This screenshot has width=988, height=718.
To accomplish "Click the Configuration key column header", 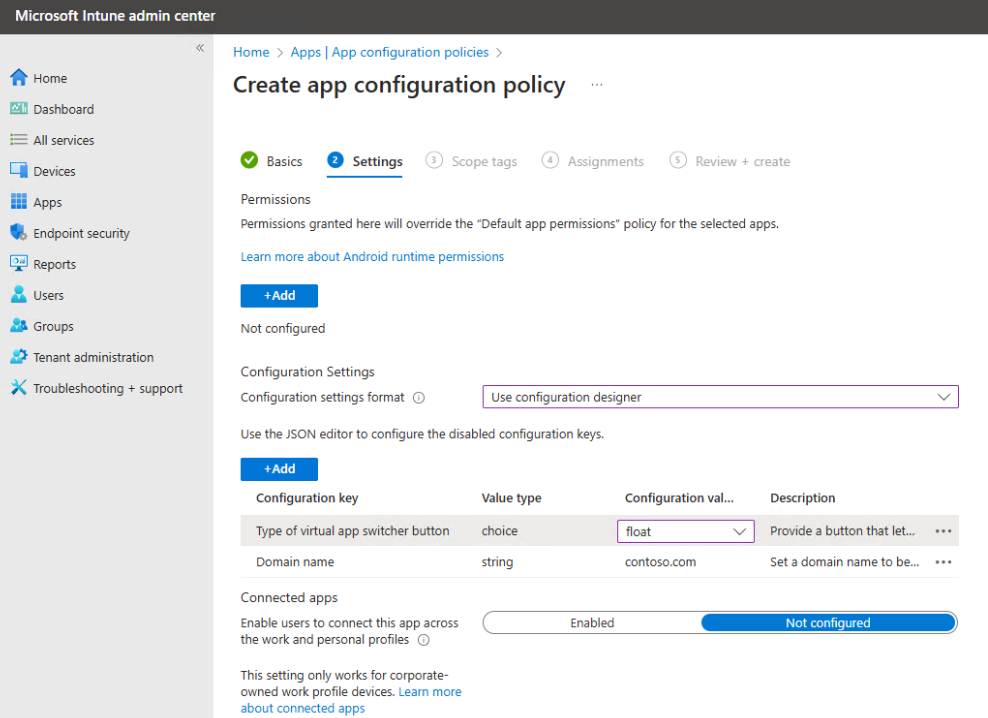I will pos(307,498).
